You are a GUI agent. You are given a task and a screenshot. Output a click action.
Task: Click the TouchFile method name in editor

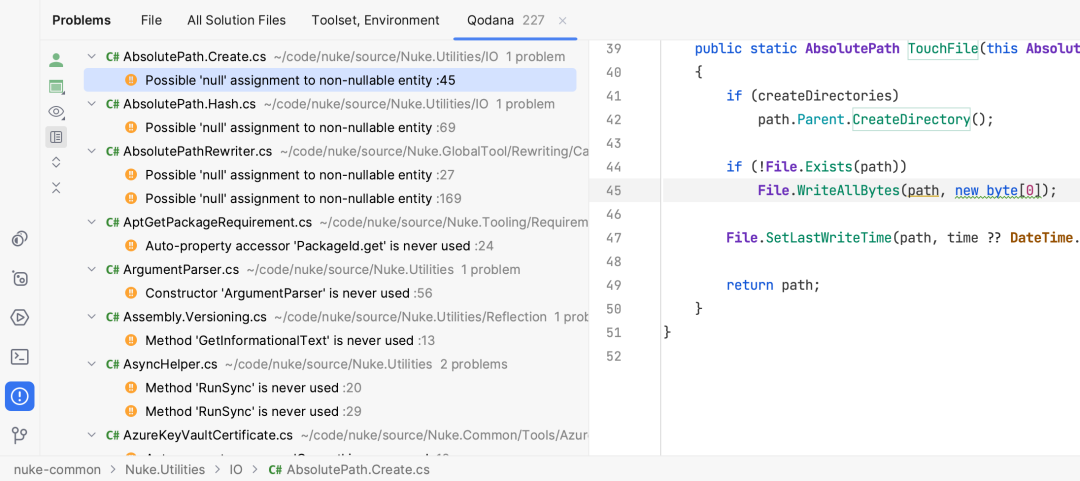[943, 48]
